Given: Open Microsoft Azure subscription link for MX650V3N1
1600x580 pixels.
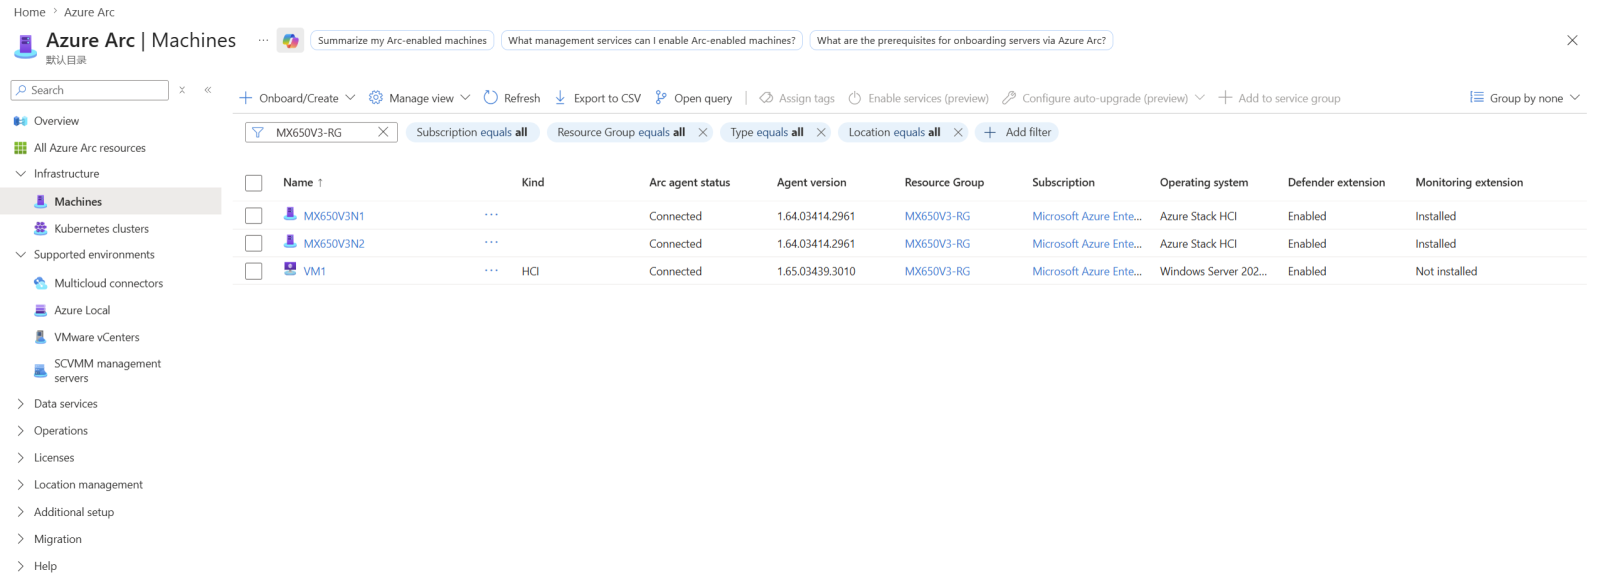Looking at the screenshot, I should (x=1087, y=216).
